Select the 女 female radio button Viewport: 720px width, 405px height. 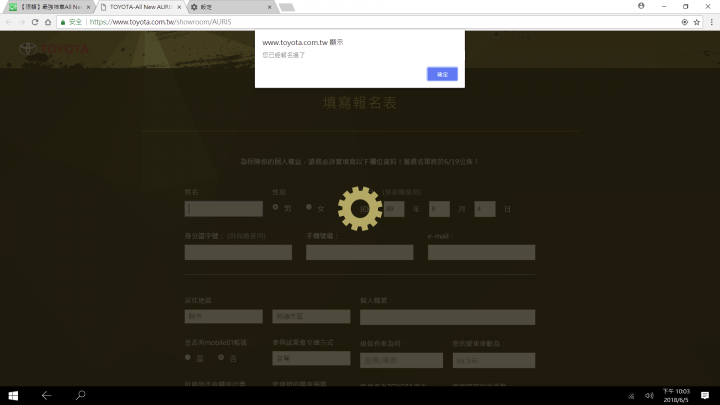coord(309,207)
